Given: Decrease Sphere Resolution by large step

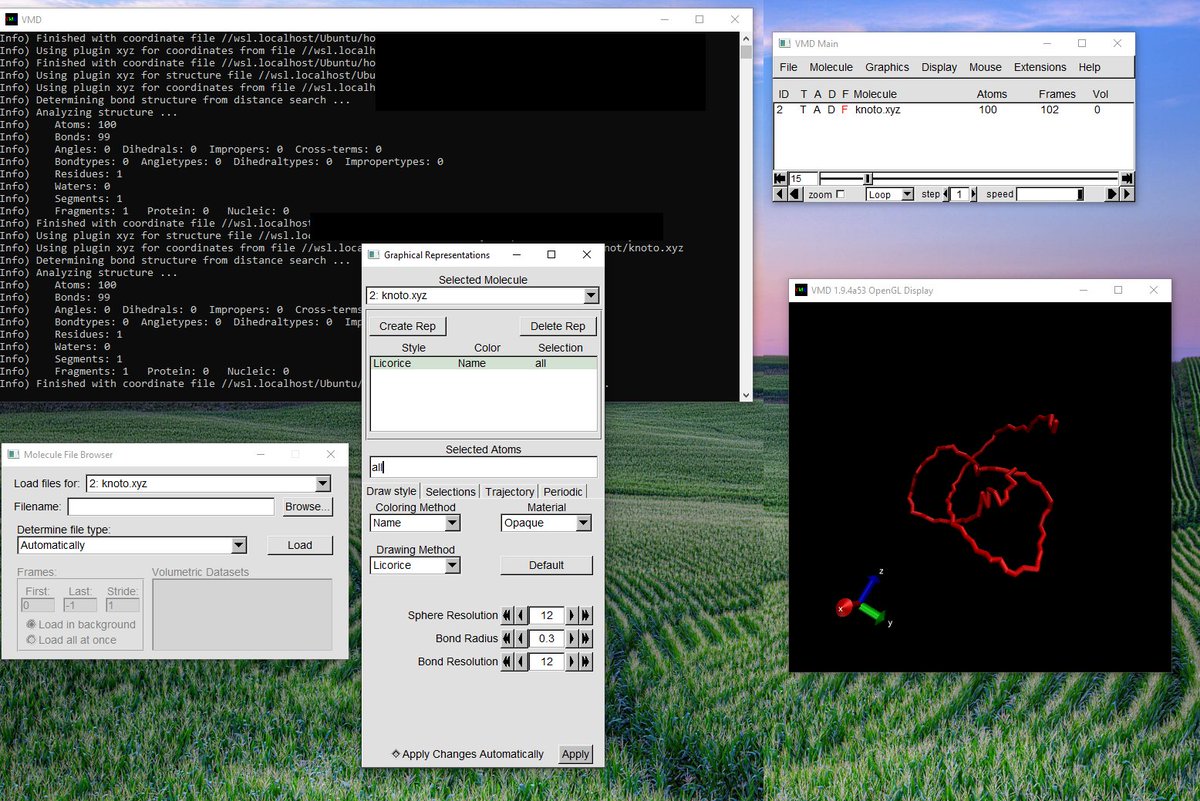Looking at the screenshot, I should pyautogui.click(x=507, y=616).
